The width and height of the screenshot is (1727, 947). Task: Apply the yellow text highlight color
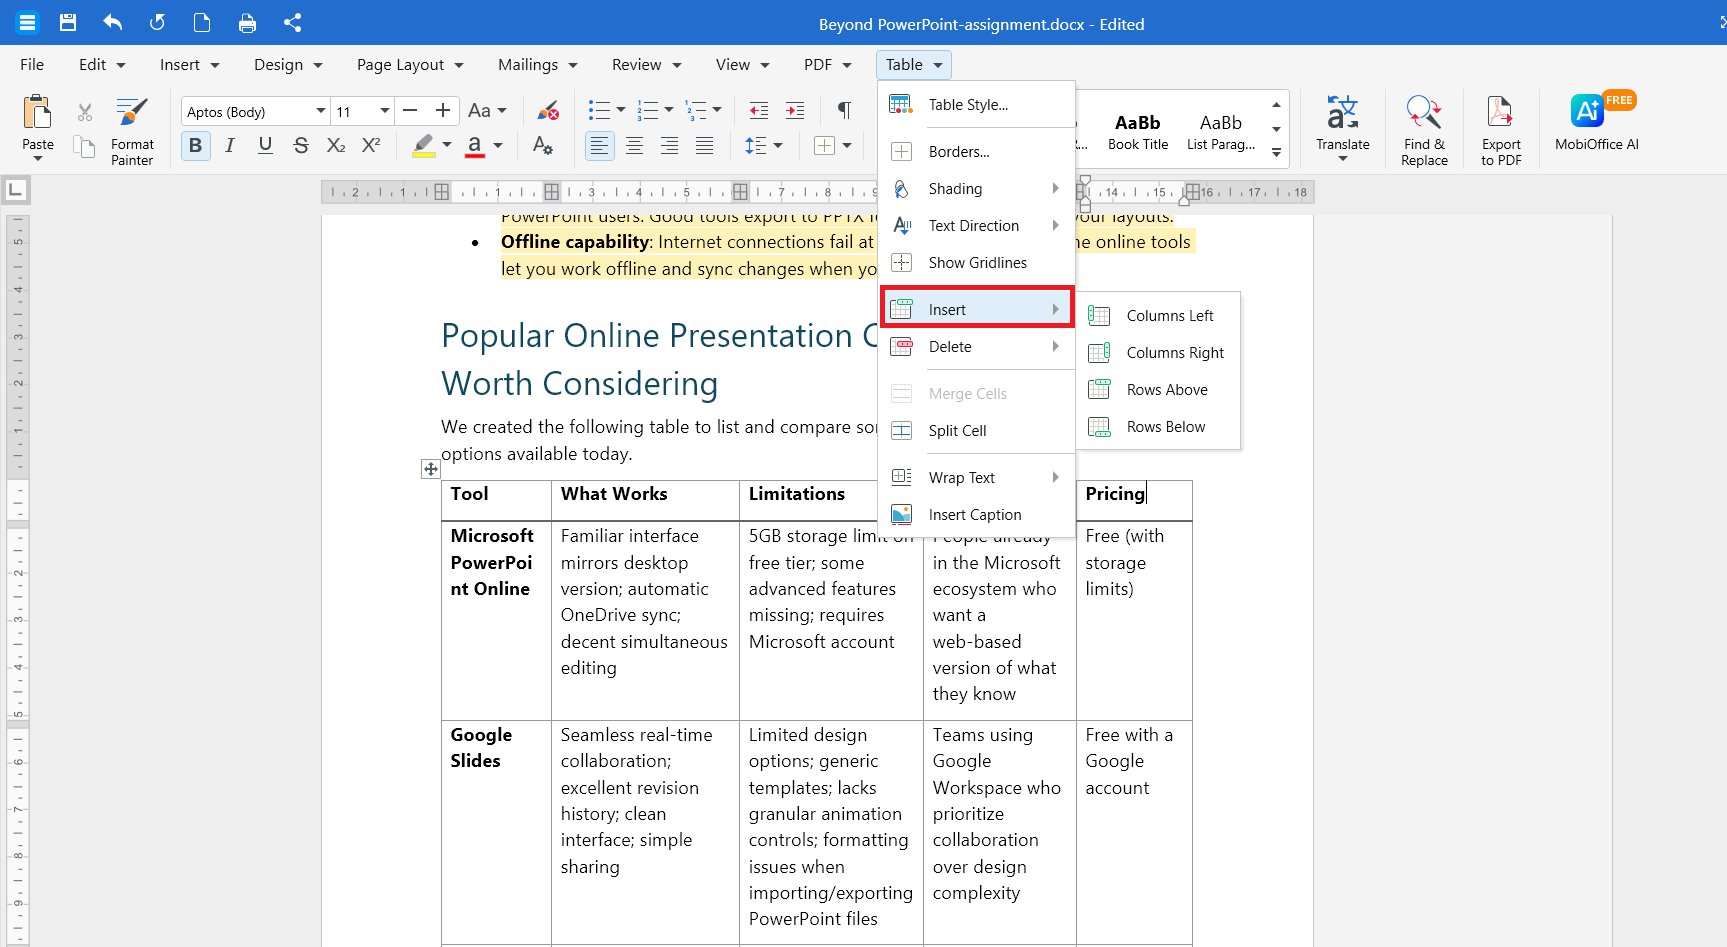(424, 146)
